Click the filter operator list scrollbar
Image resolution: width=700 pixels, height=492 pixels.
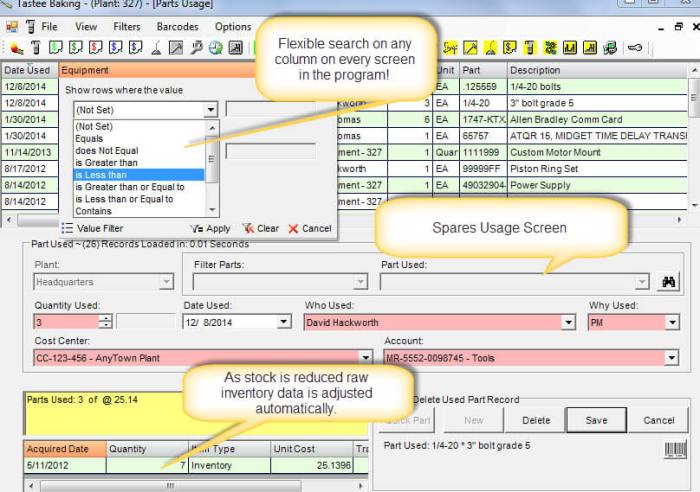click(212, 168)
